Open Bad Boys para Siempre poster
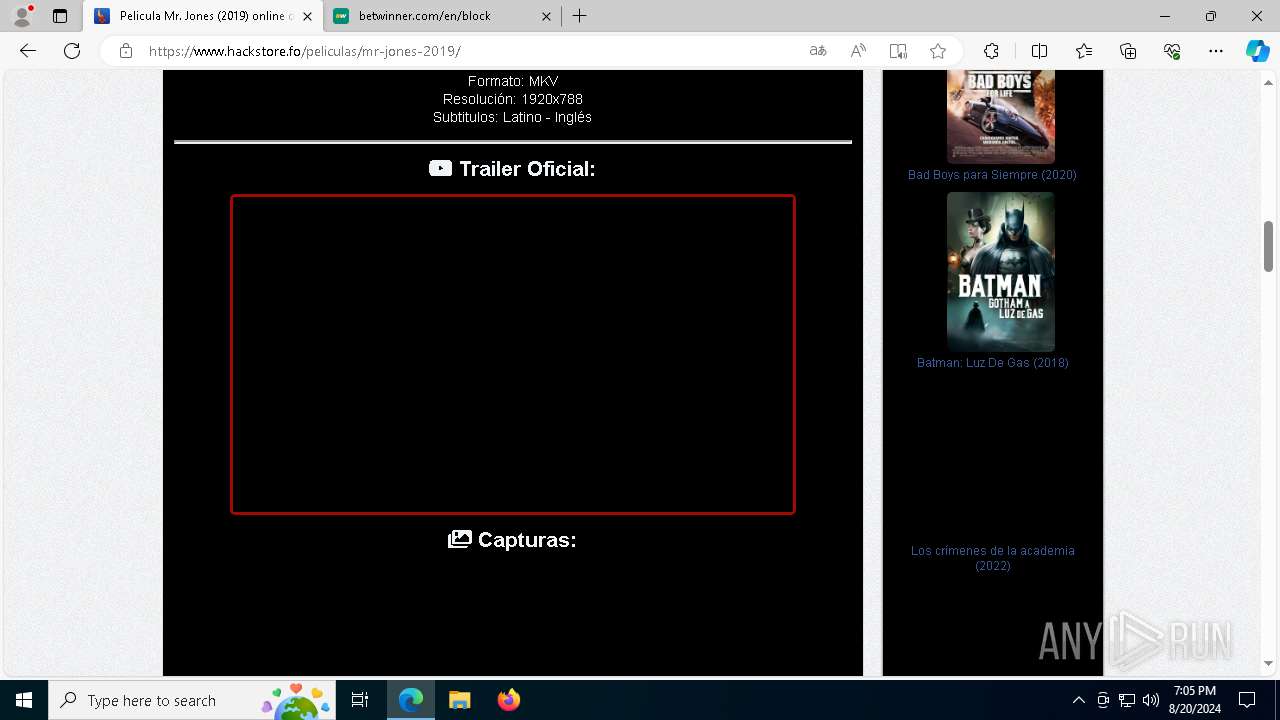The height and width of the screenshot is (720, 1280). 1001,116
